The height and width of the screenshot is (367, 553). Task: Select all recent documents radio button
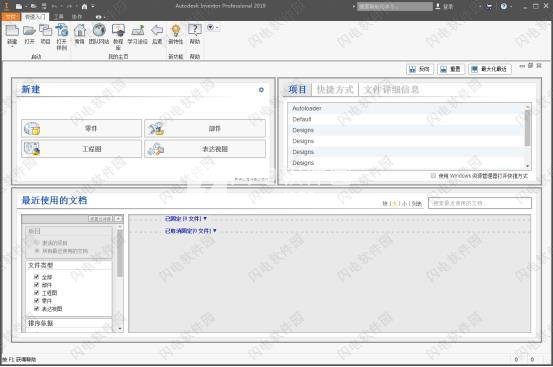point(37,251)
